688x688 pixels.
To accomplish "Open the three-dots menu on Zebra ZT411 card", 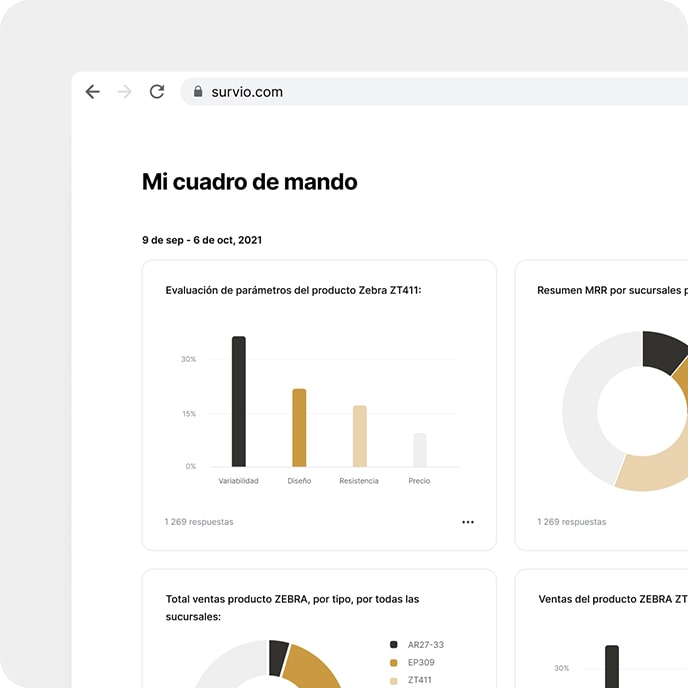I will tap(468, 522).
